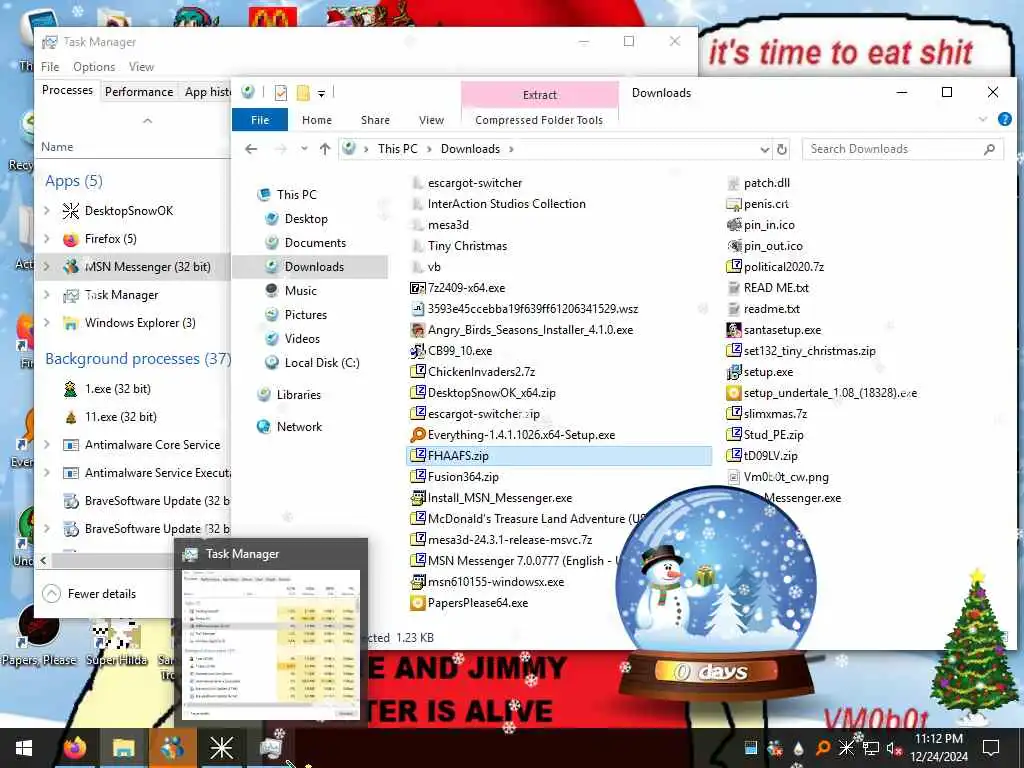Click the muted volume tray icon
Viewport: 1024px width, 768px height.
(893, 748)
